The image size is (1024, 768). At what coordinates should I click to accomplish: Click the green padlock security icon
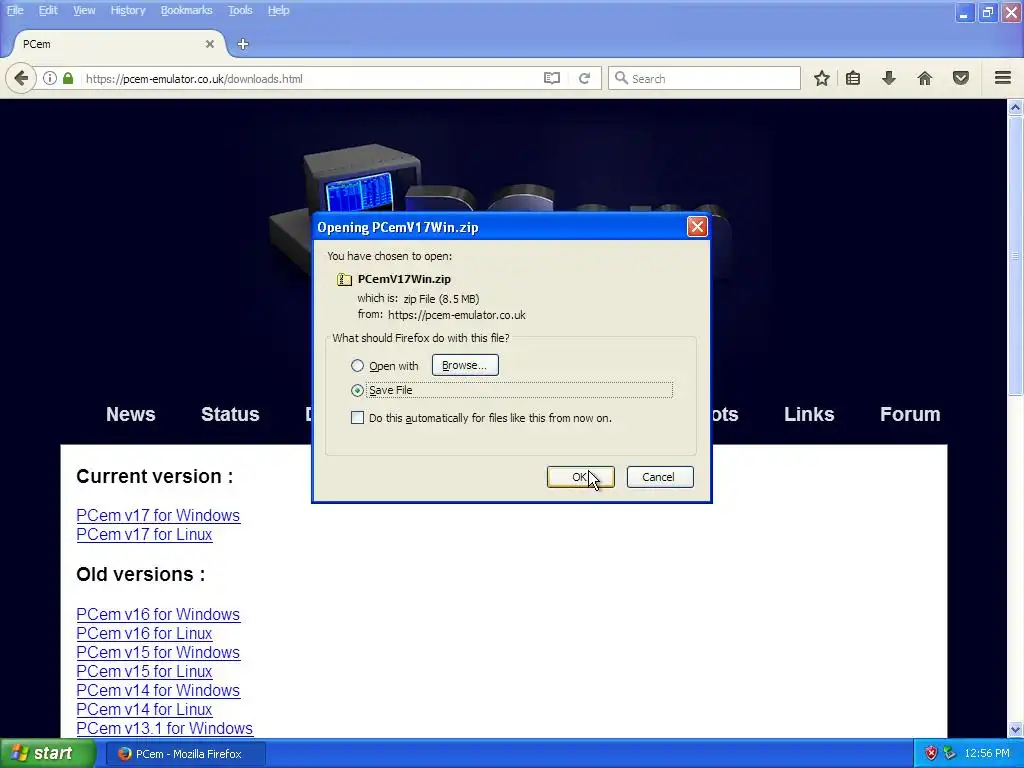coord(68,78)
